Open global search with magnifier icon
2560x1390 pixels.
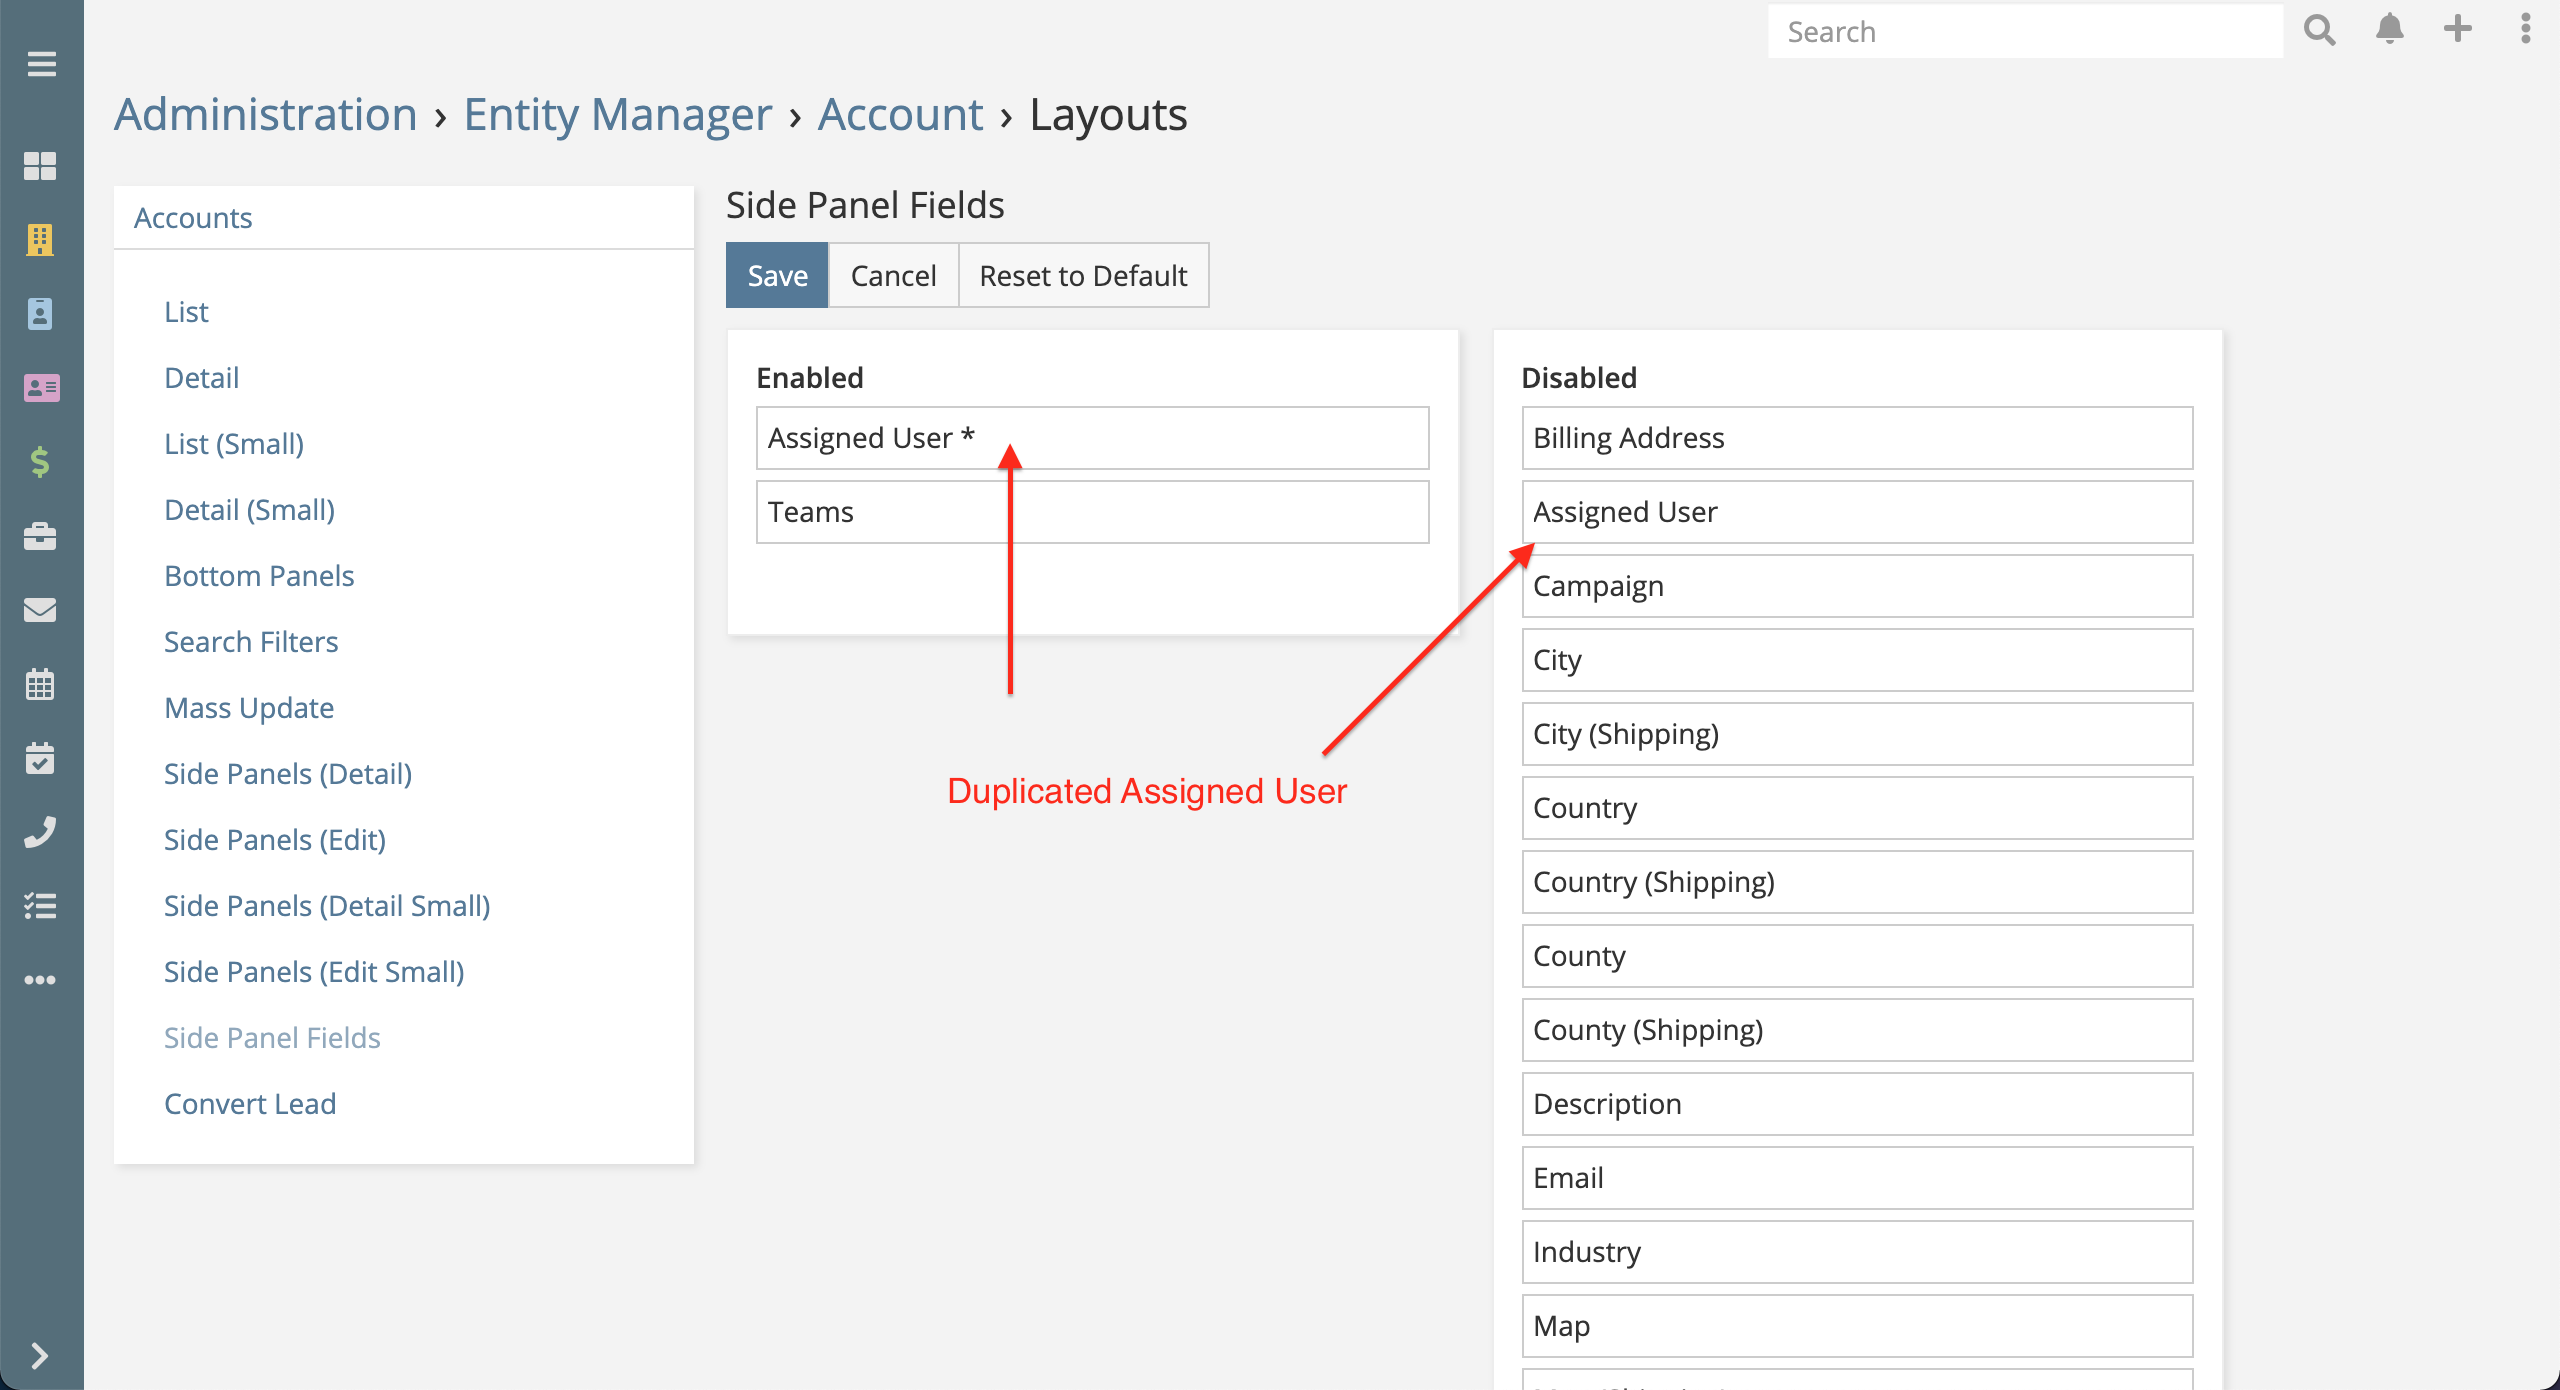(2321, 30)
